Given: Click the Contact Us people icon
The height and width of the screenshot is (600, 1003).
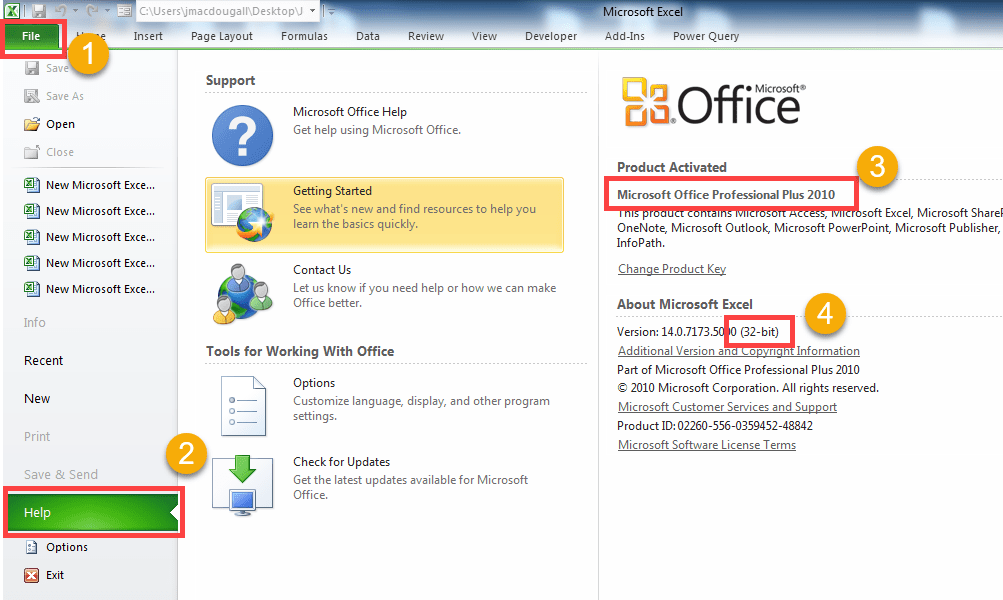Looking at the screenshot, I should [x=242, y=294].
